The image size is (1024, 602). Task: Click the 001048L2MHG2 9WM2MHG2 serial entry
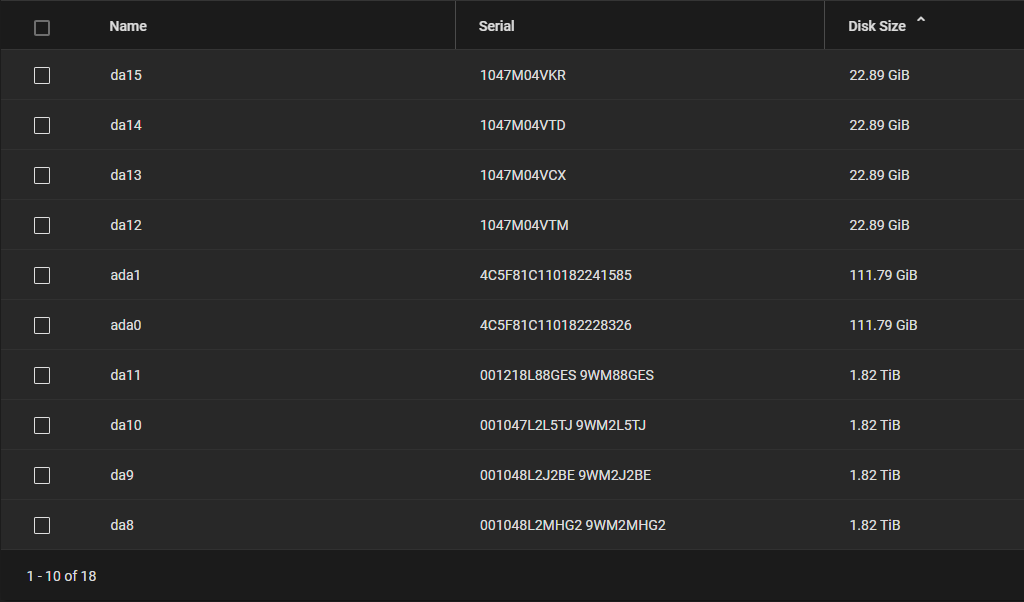[x=573, y=525]
